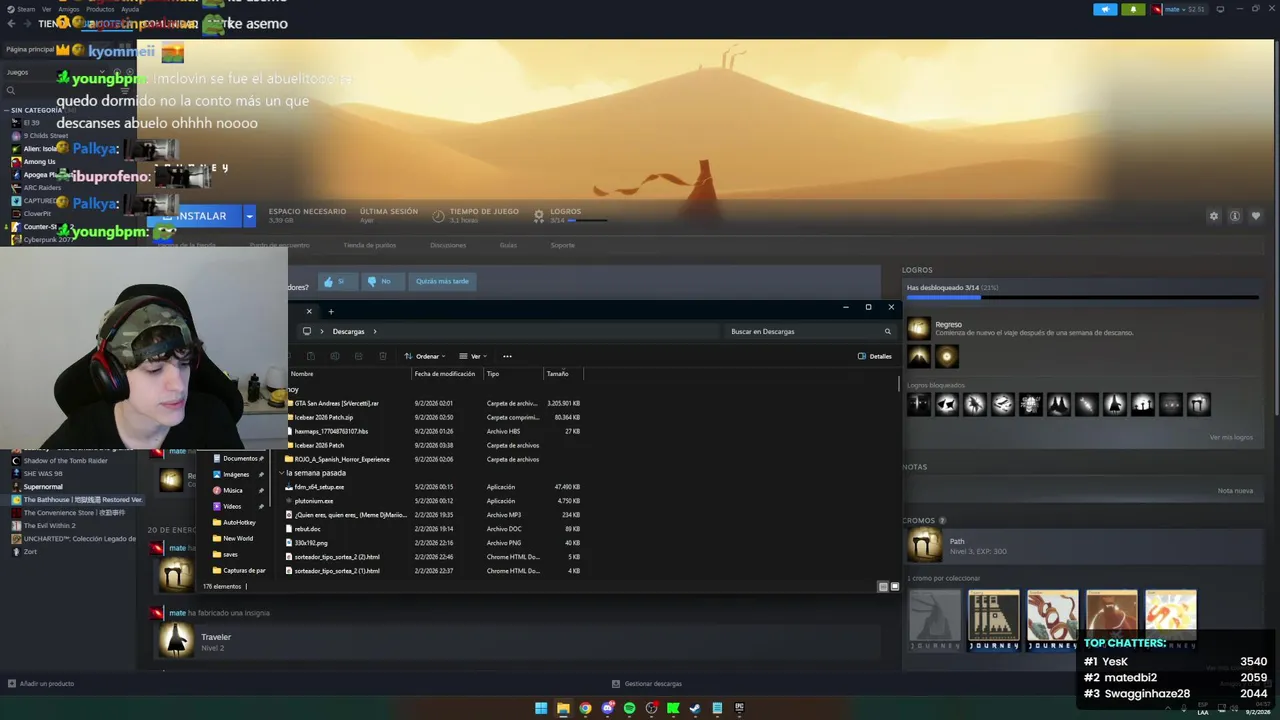Viewport: 1280px width, 720px height.
Task: Open File Explorer from the taskbar
Action: pos(563,708)
